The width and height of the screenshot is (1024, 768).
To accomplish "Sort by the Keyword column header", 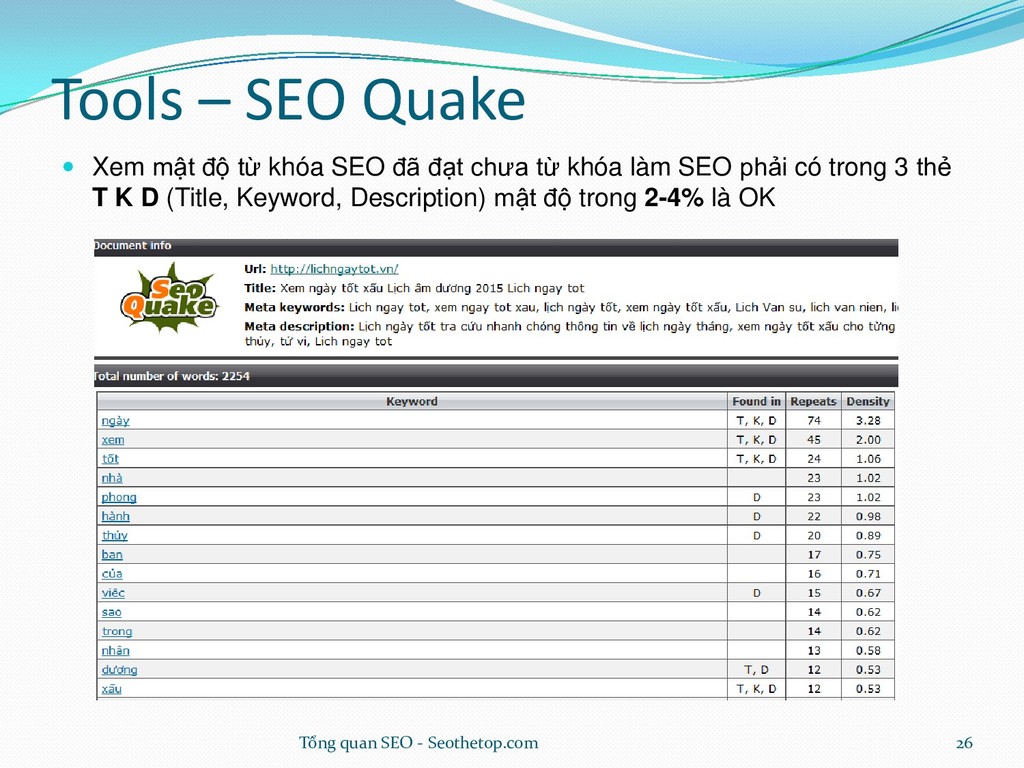I will click(x=412, y=401).
